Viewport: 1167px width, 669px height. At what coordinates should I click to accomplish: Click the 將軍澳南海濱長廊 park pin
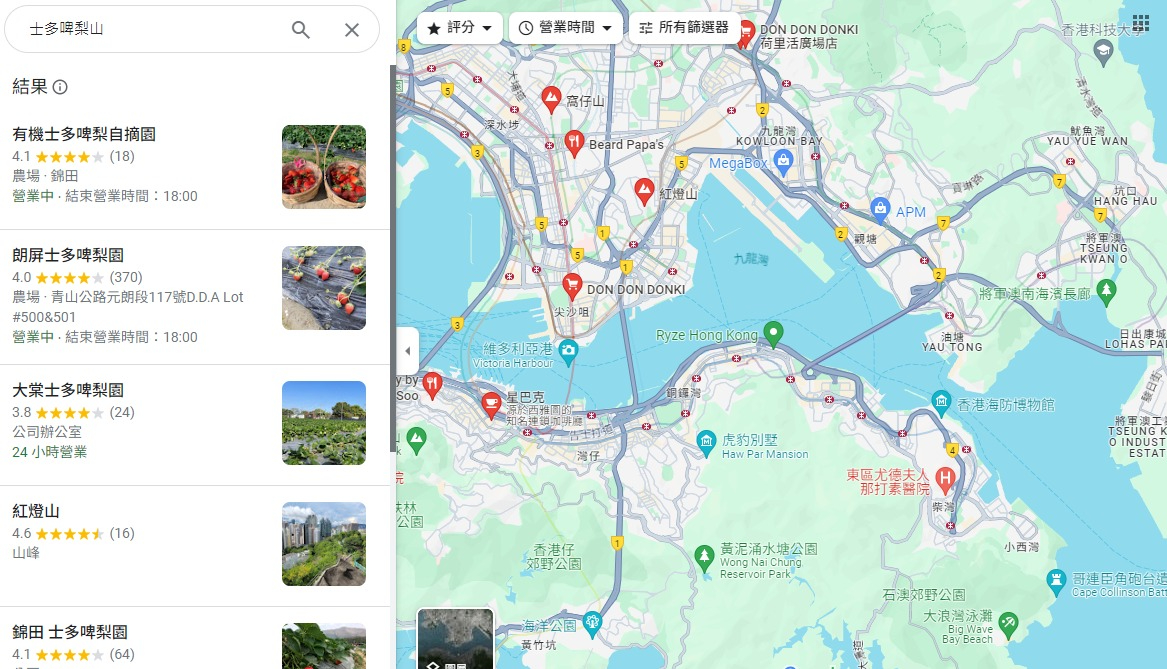click(x=1106, y=292)
